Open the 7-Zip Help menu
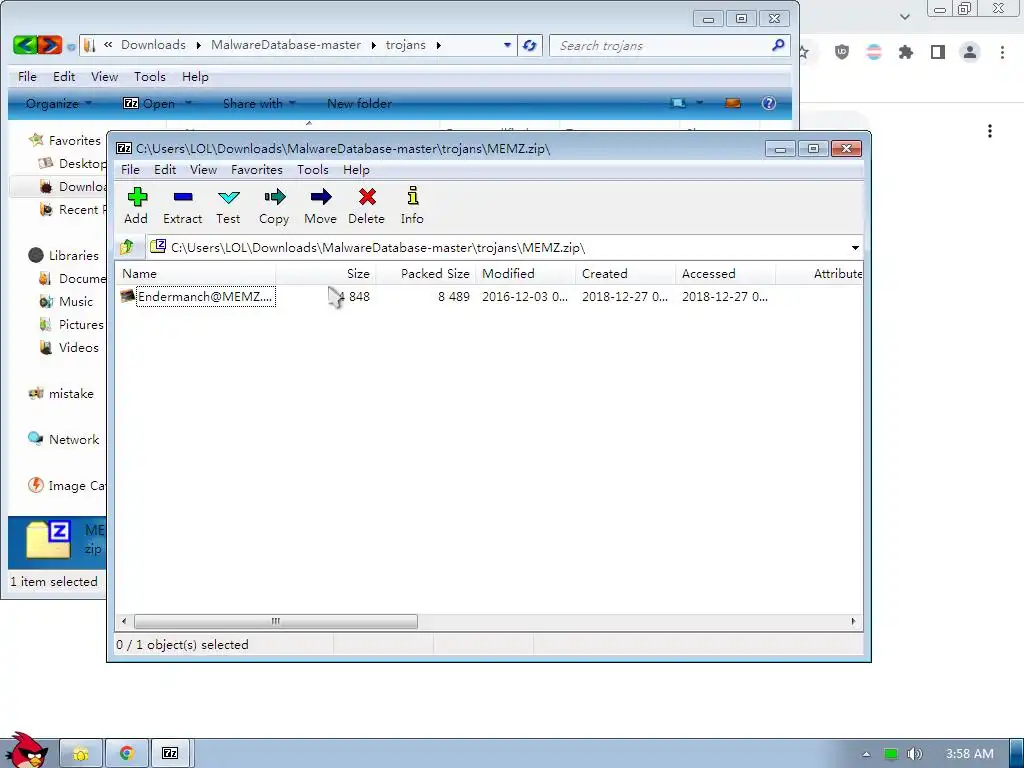 pyautogui.click(x=356, y=170)
